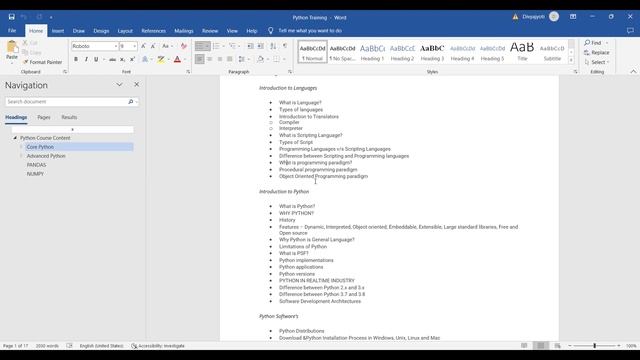Switch to the Layout ribbon tab
Screen dimensions: 640x360
point(125,31)
